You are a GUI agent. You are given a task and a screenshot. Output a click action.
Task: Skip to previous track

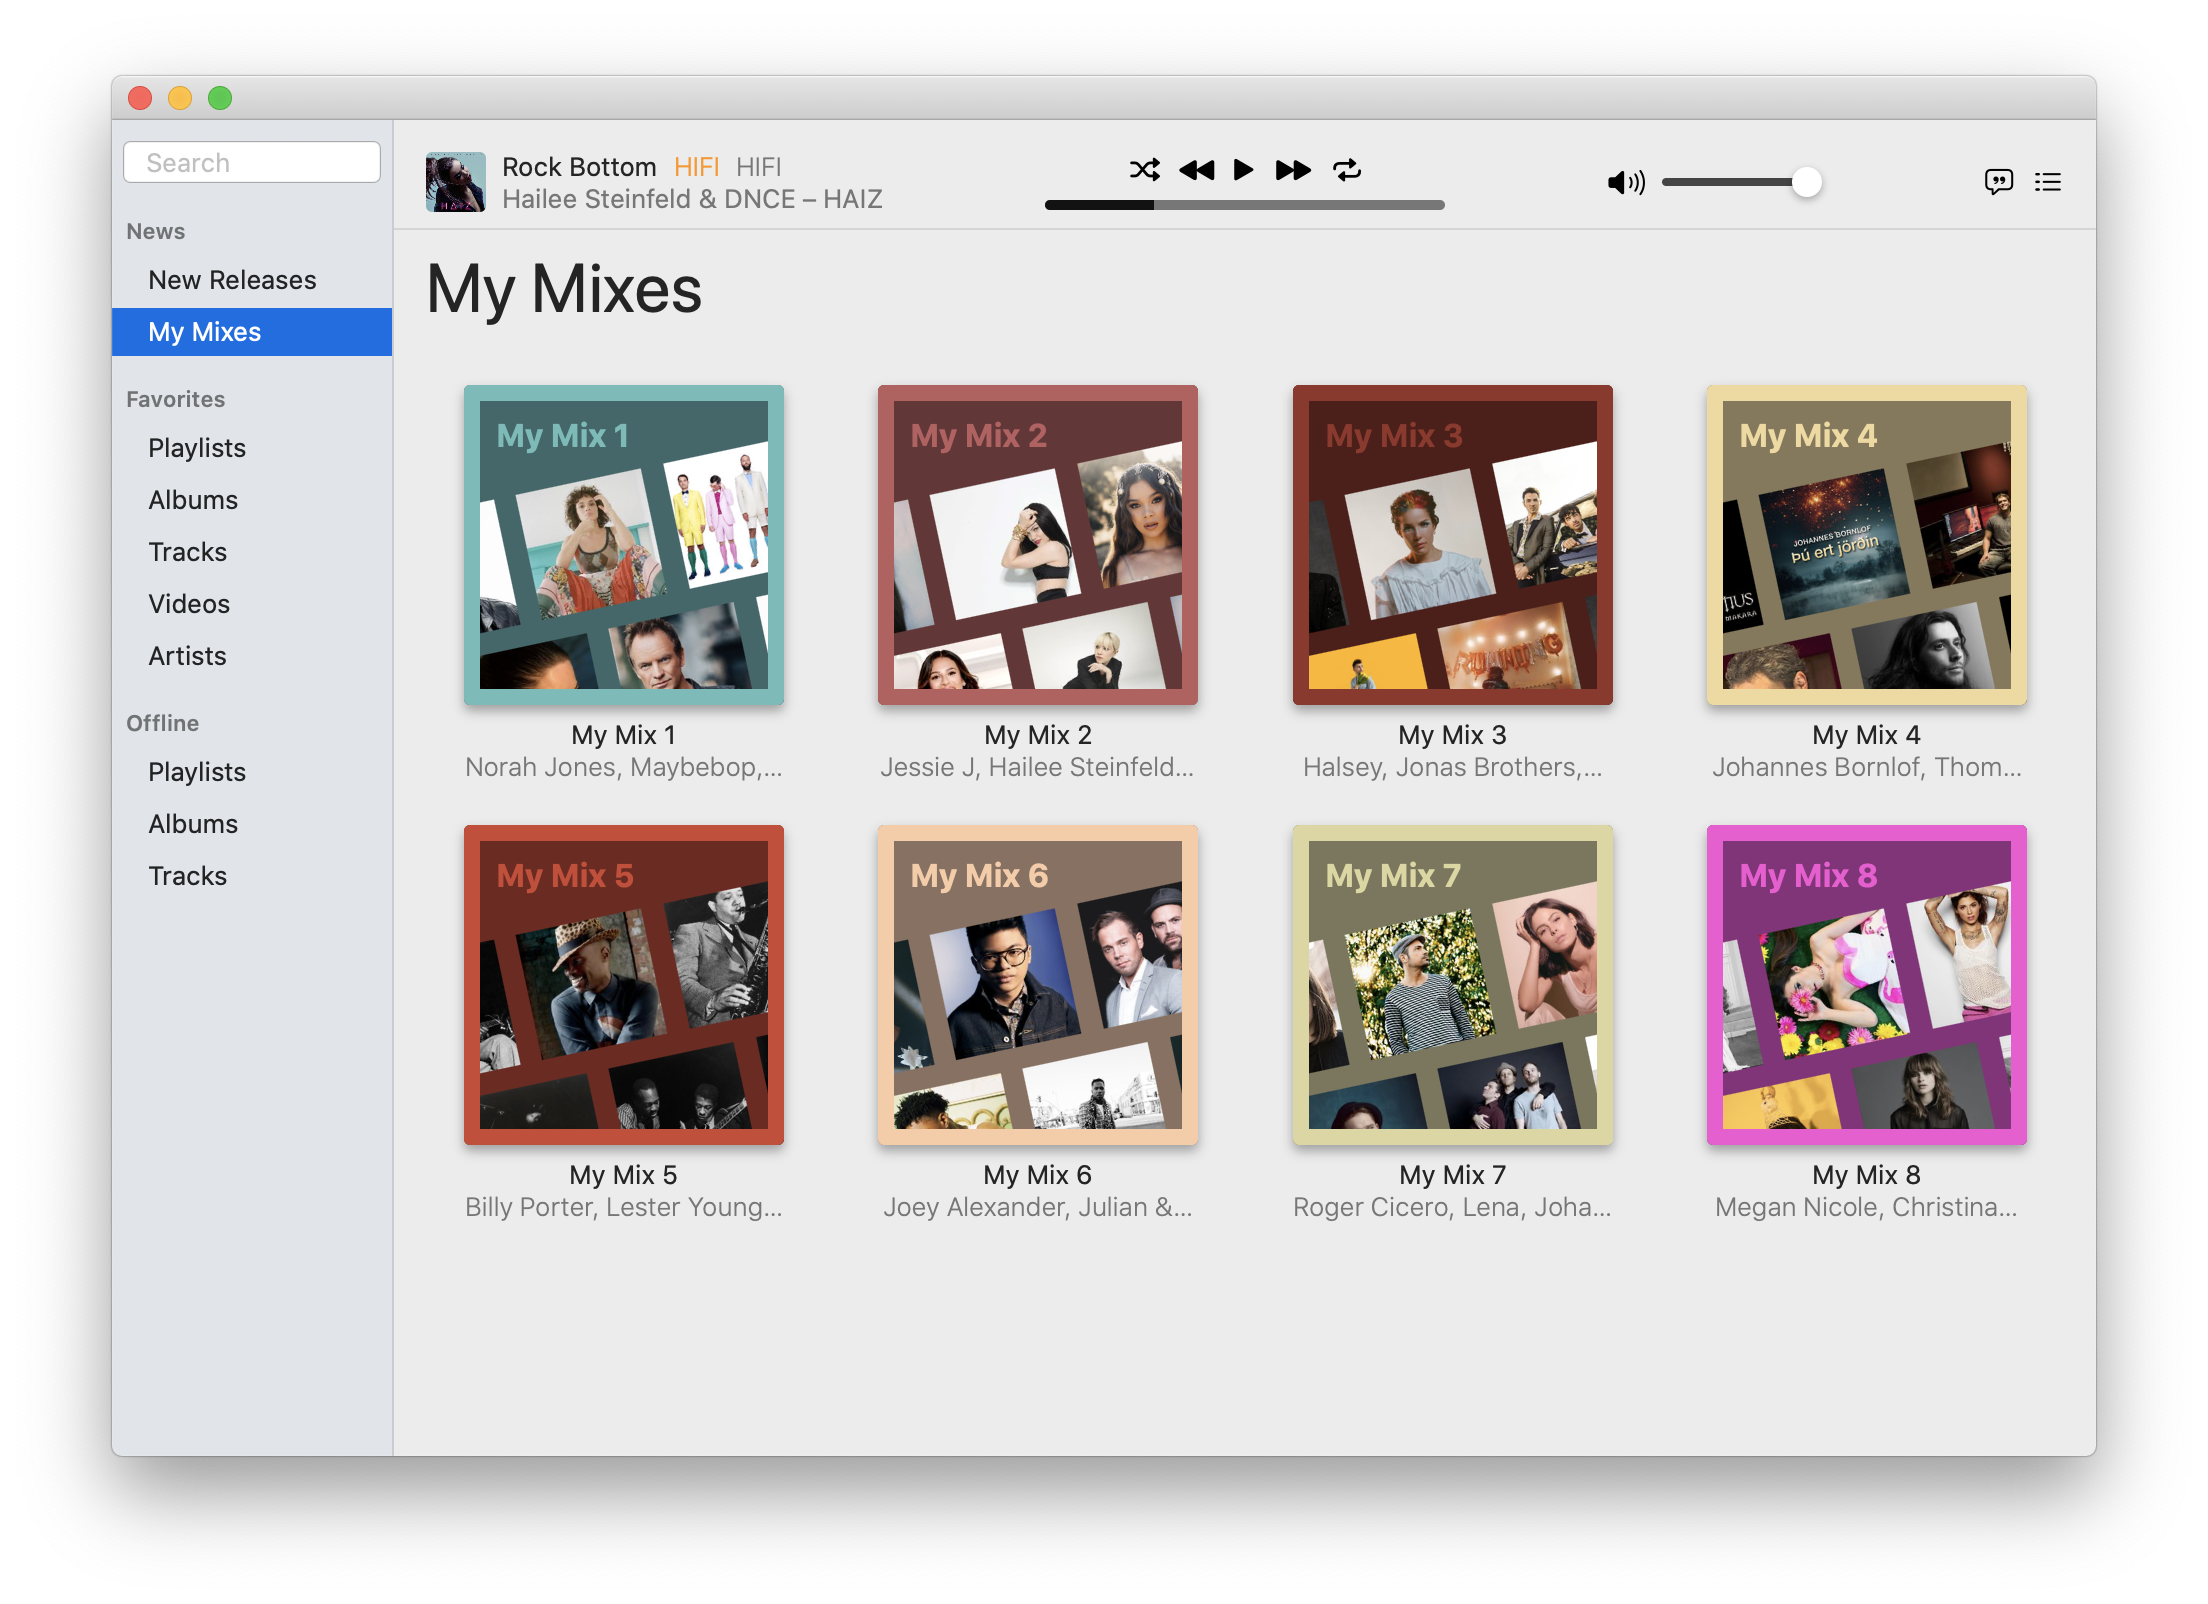click(1196, 170)
